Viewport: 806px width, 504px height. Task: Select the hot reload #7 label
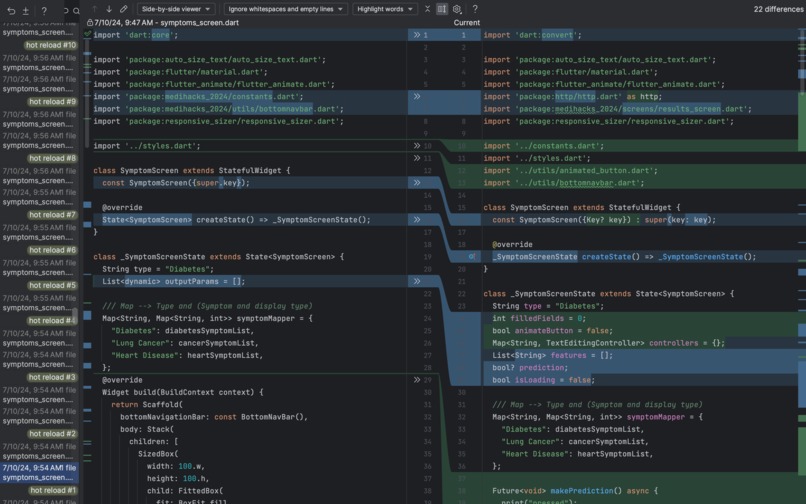[x=52, y=215]
